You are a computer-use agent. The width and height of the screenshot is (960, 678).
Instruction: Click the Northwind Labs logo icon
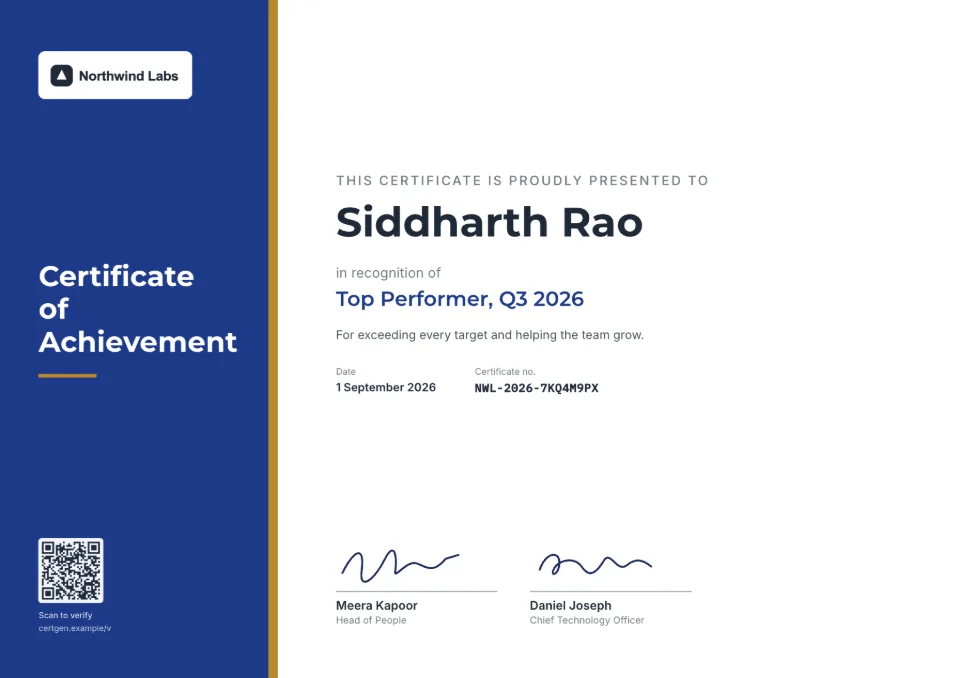click(61, 75)
